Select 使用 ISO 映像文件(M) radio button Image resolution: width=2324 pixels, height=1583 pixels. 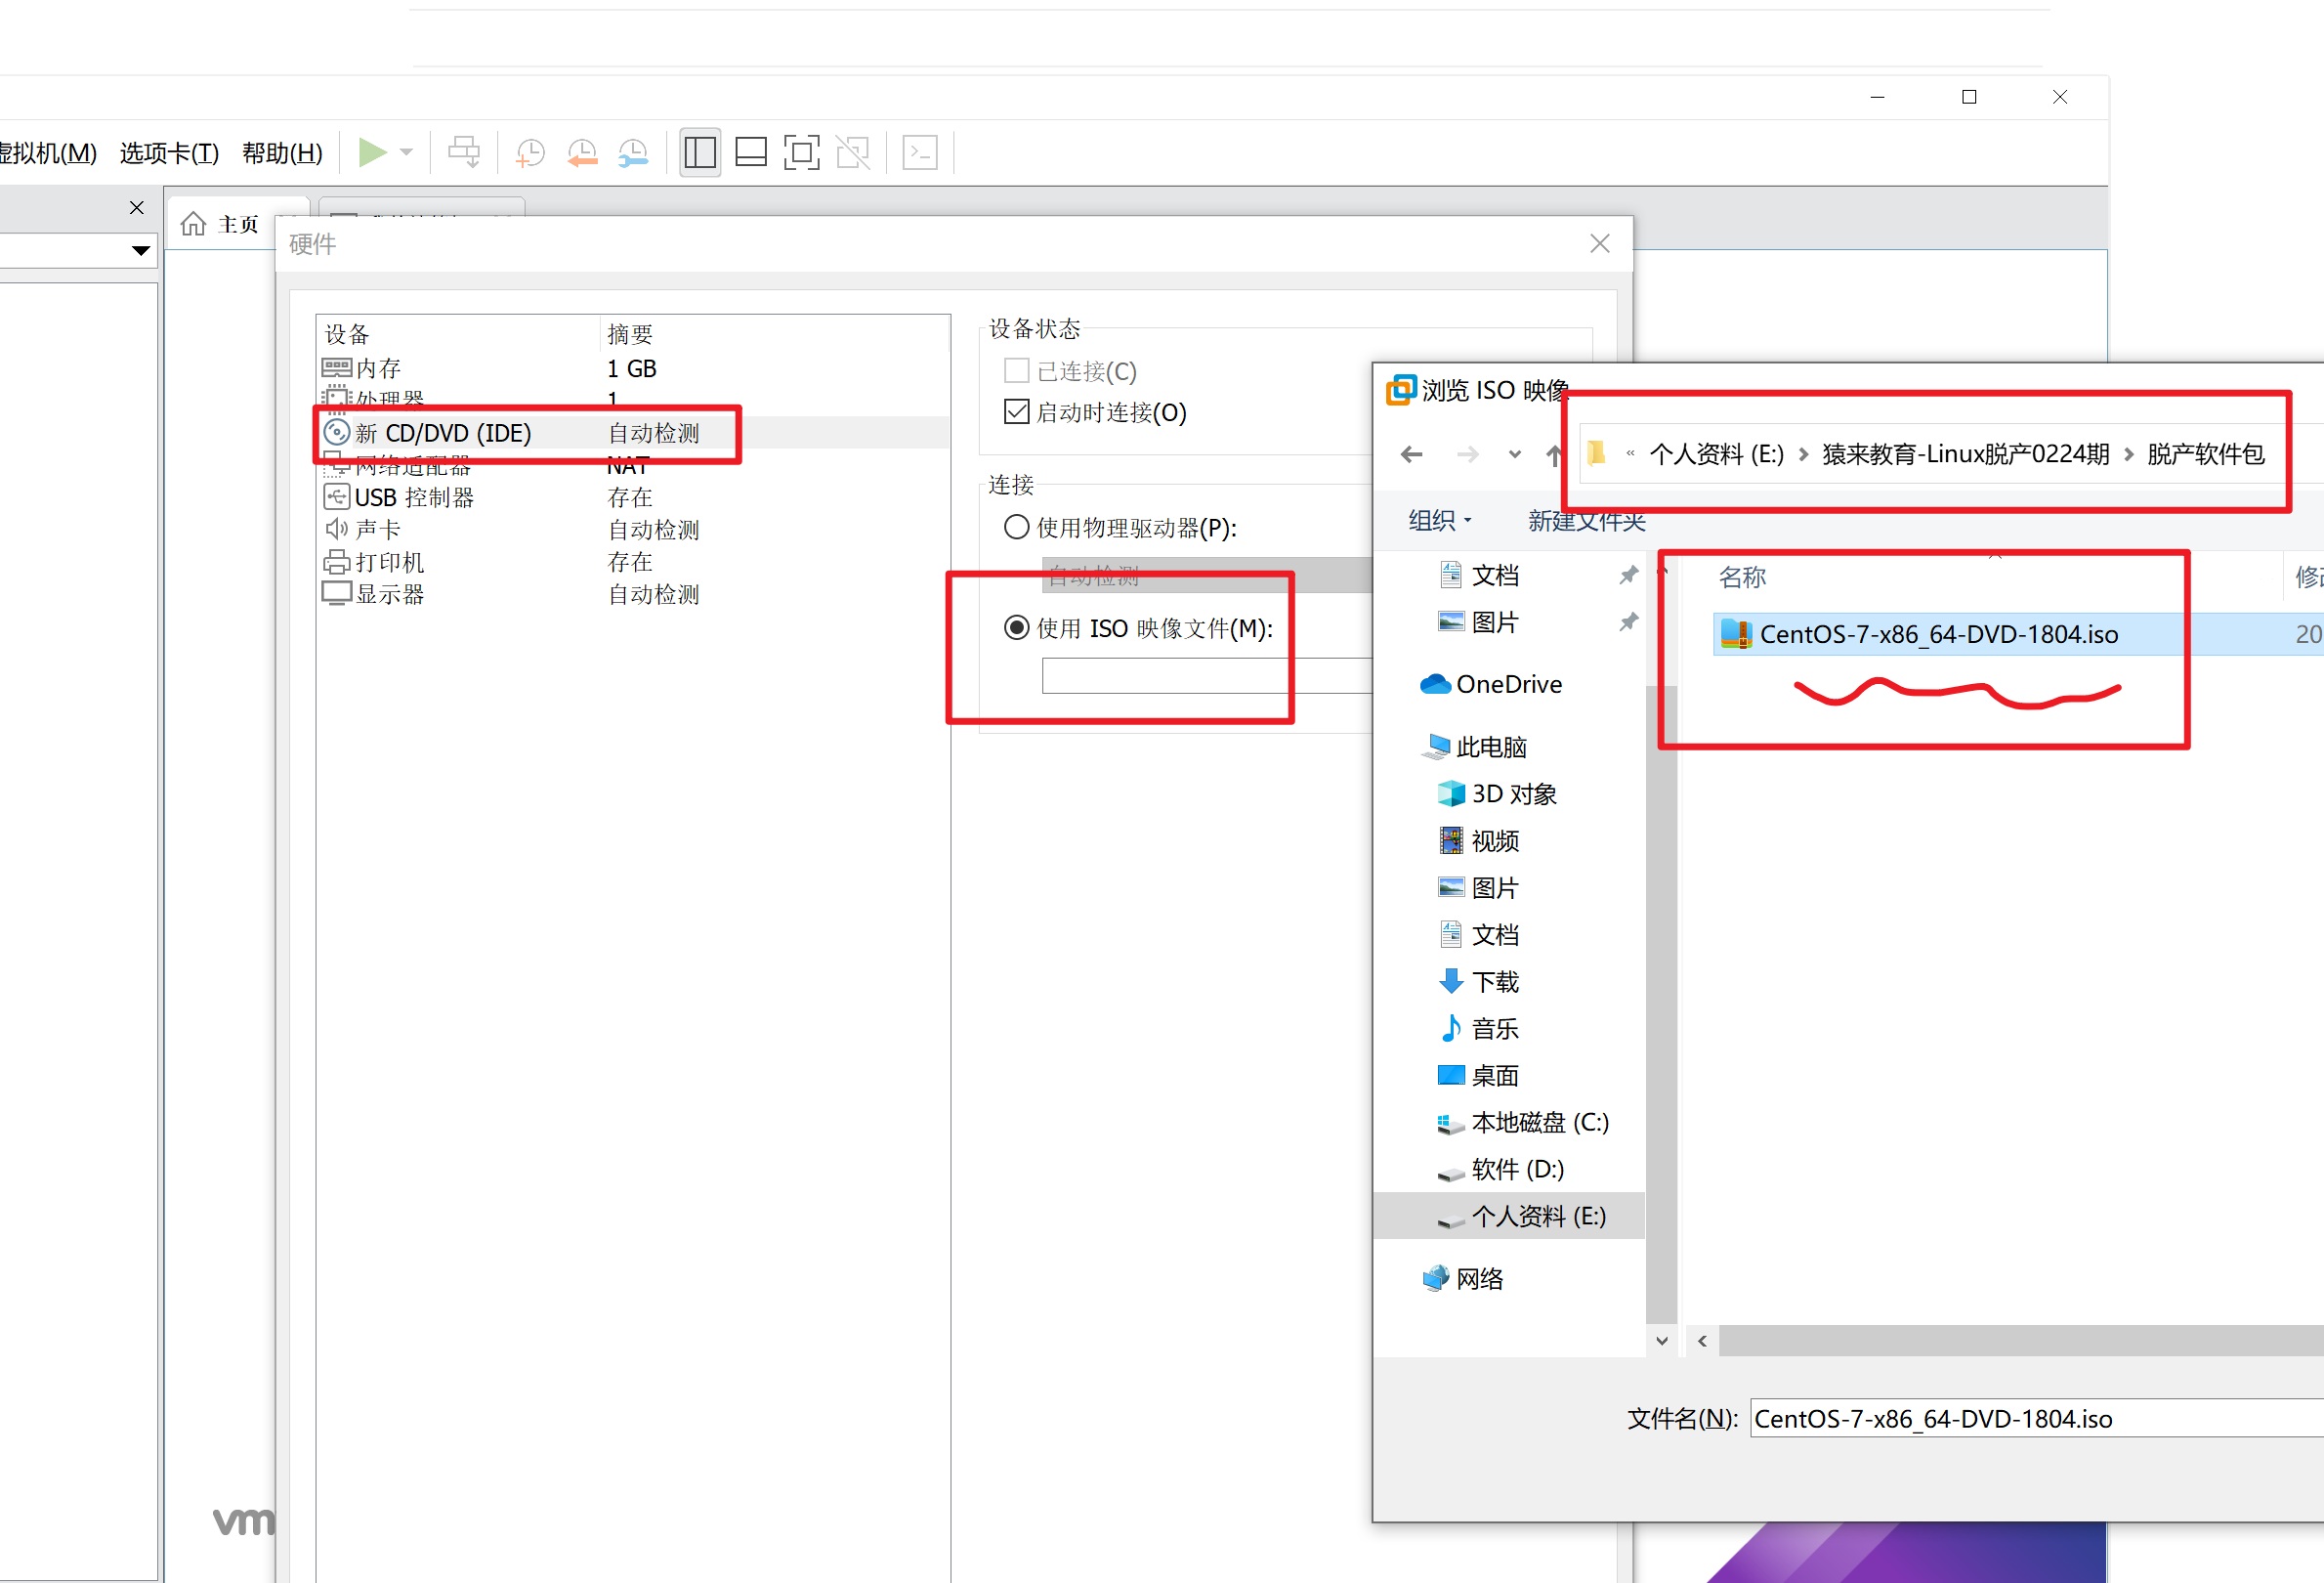tap(1016, 628)
